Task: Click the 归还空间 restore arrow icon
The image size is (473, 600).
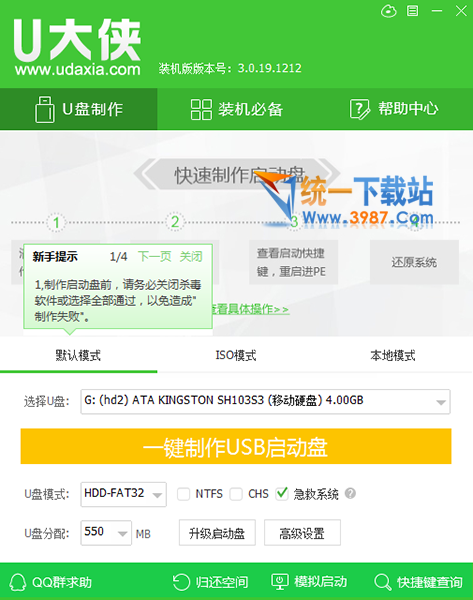Action: [181, 582]
